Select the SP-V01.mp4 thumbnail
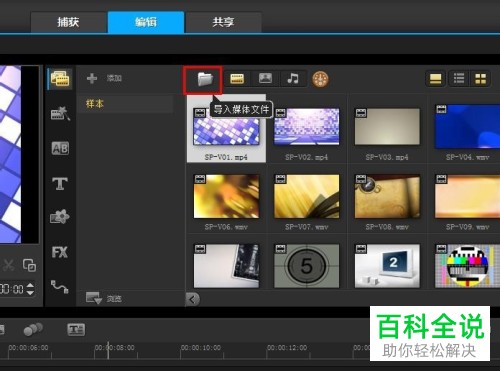500x371 pixels. pos(226,126)
